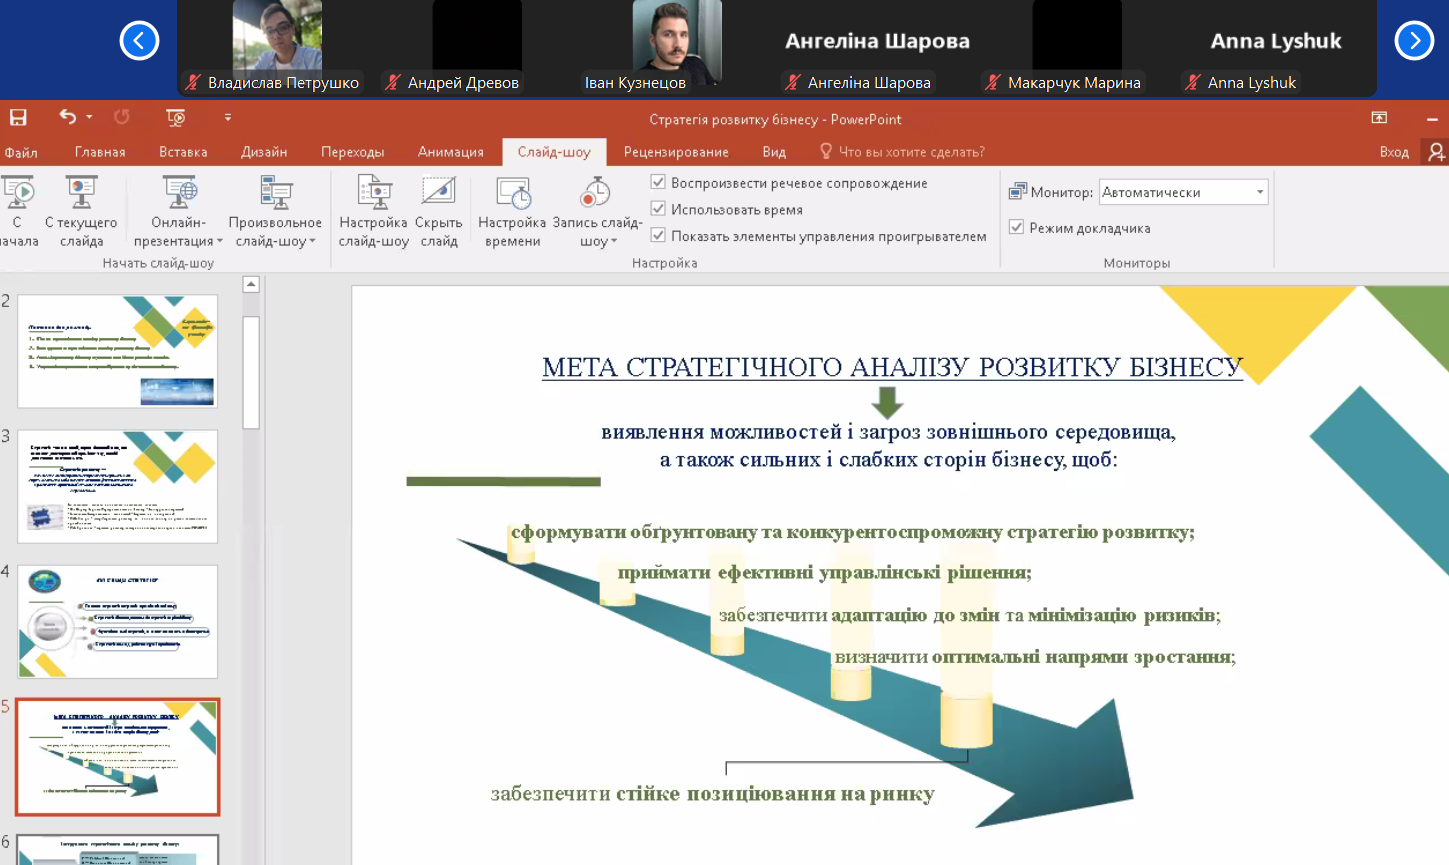Image resolution: width=1449 pixels, height=865 pixels.
Task: Start slideshow from current slide icon
Action: pos(81,192)
